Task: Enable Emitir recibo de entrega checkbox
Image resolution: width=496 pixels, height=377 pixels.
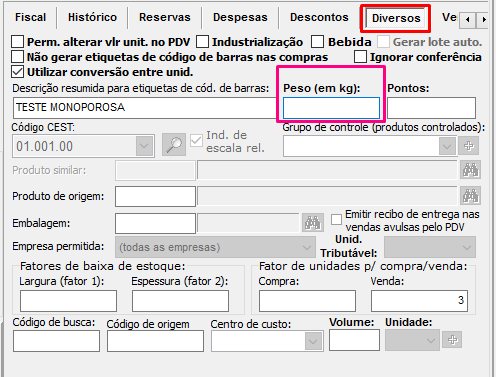Action: (x=336, y=220)
